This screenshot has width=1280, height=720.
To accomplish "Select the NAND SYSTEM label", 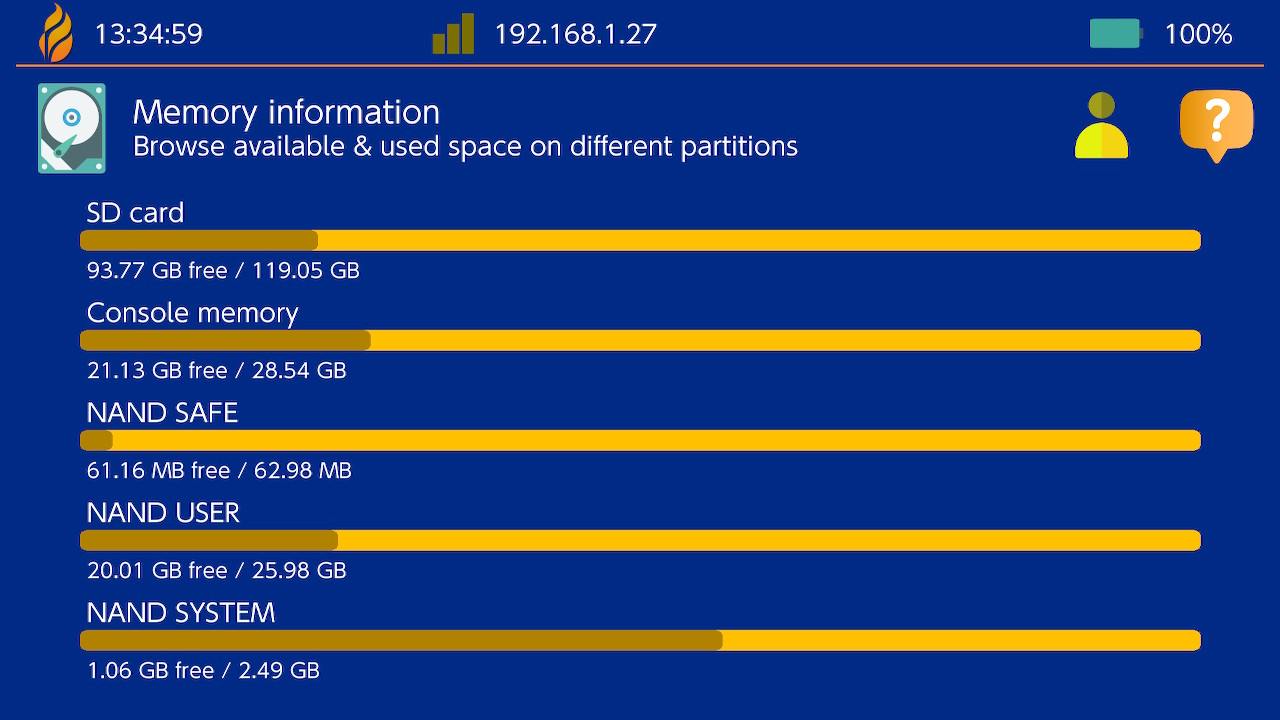I will point(180,613).
